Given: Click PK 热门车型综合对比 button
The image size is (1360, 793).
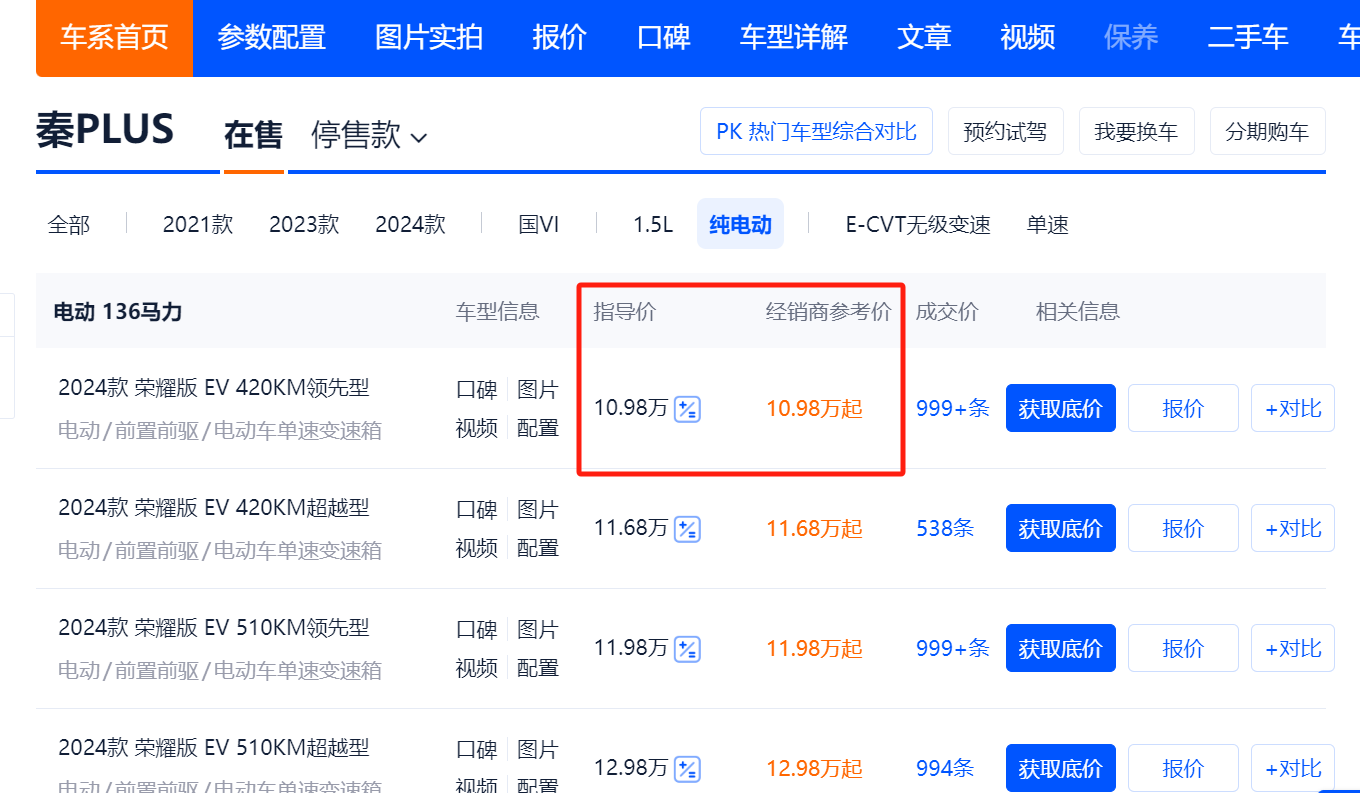Looking at the screenshot, I should pyautogui.click(x=816, y=131).
